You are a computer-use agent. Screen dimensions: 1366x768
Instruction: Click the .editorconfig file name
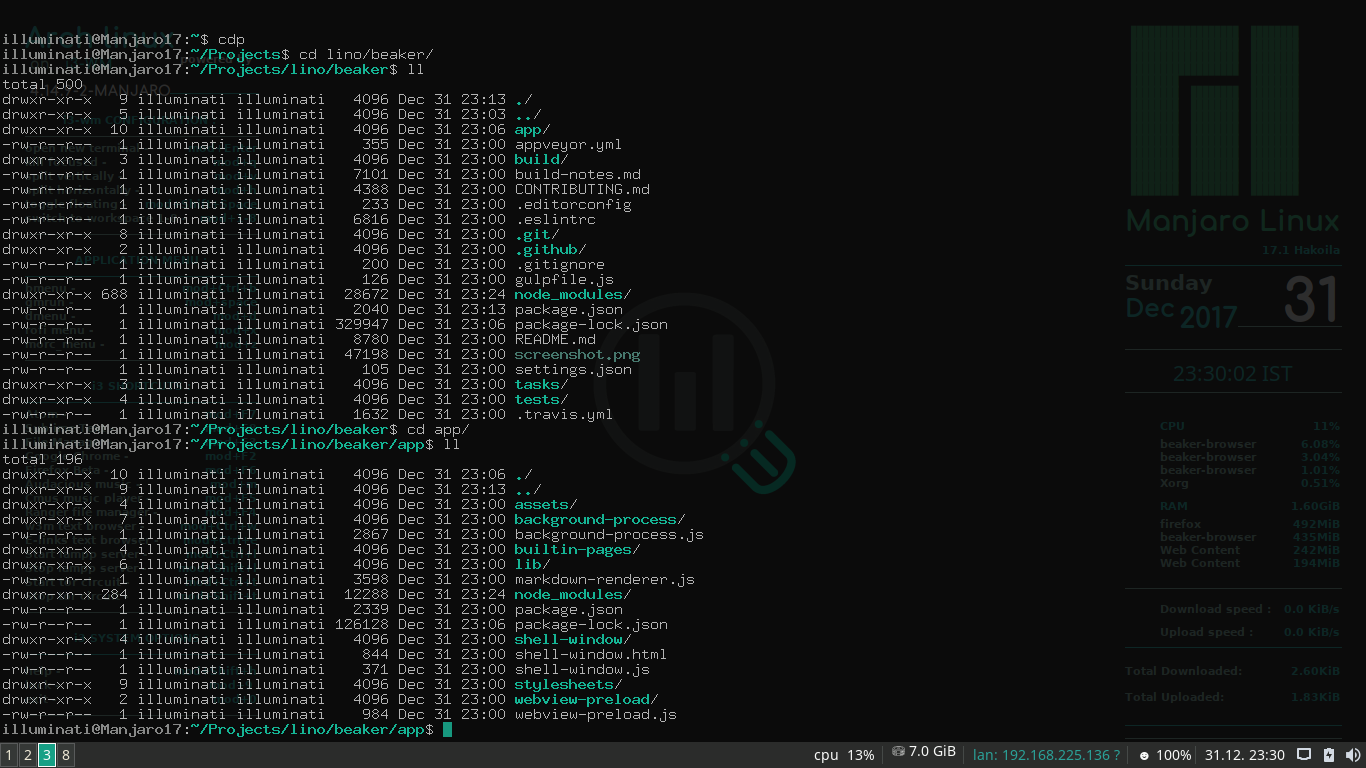pyautogui.click(x=573, y=205)
